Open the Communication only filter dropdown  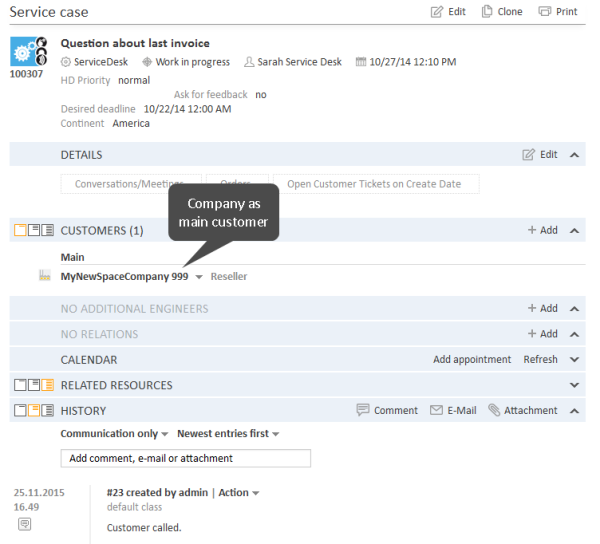[114, 433]
